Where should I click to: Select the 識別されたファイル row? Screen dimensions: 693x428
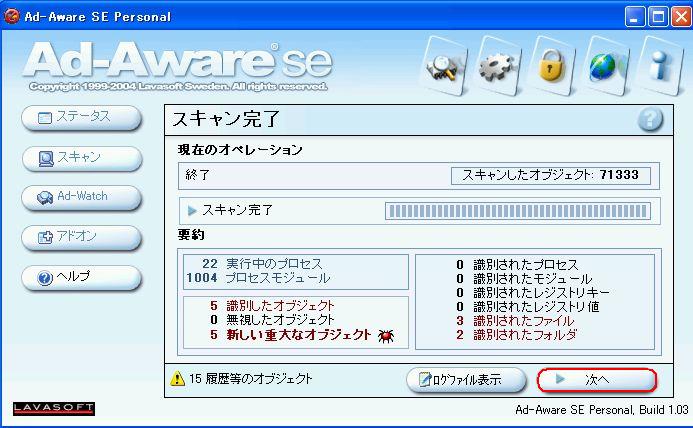(515, 321)
